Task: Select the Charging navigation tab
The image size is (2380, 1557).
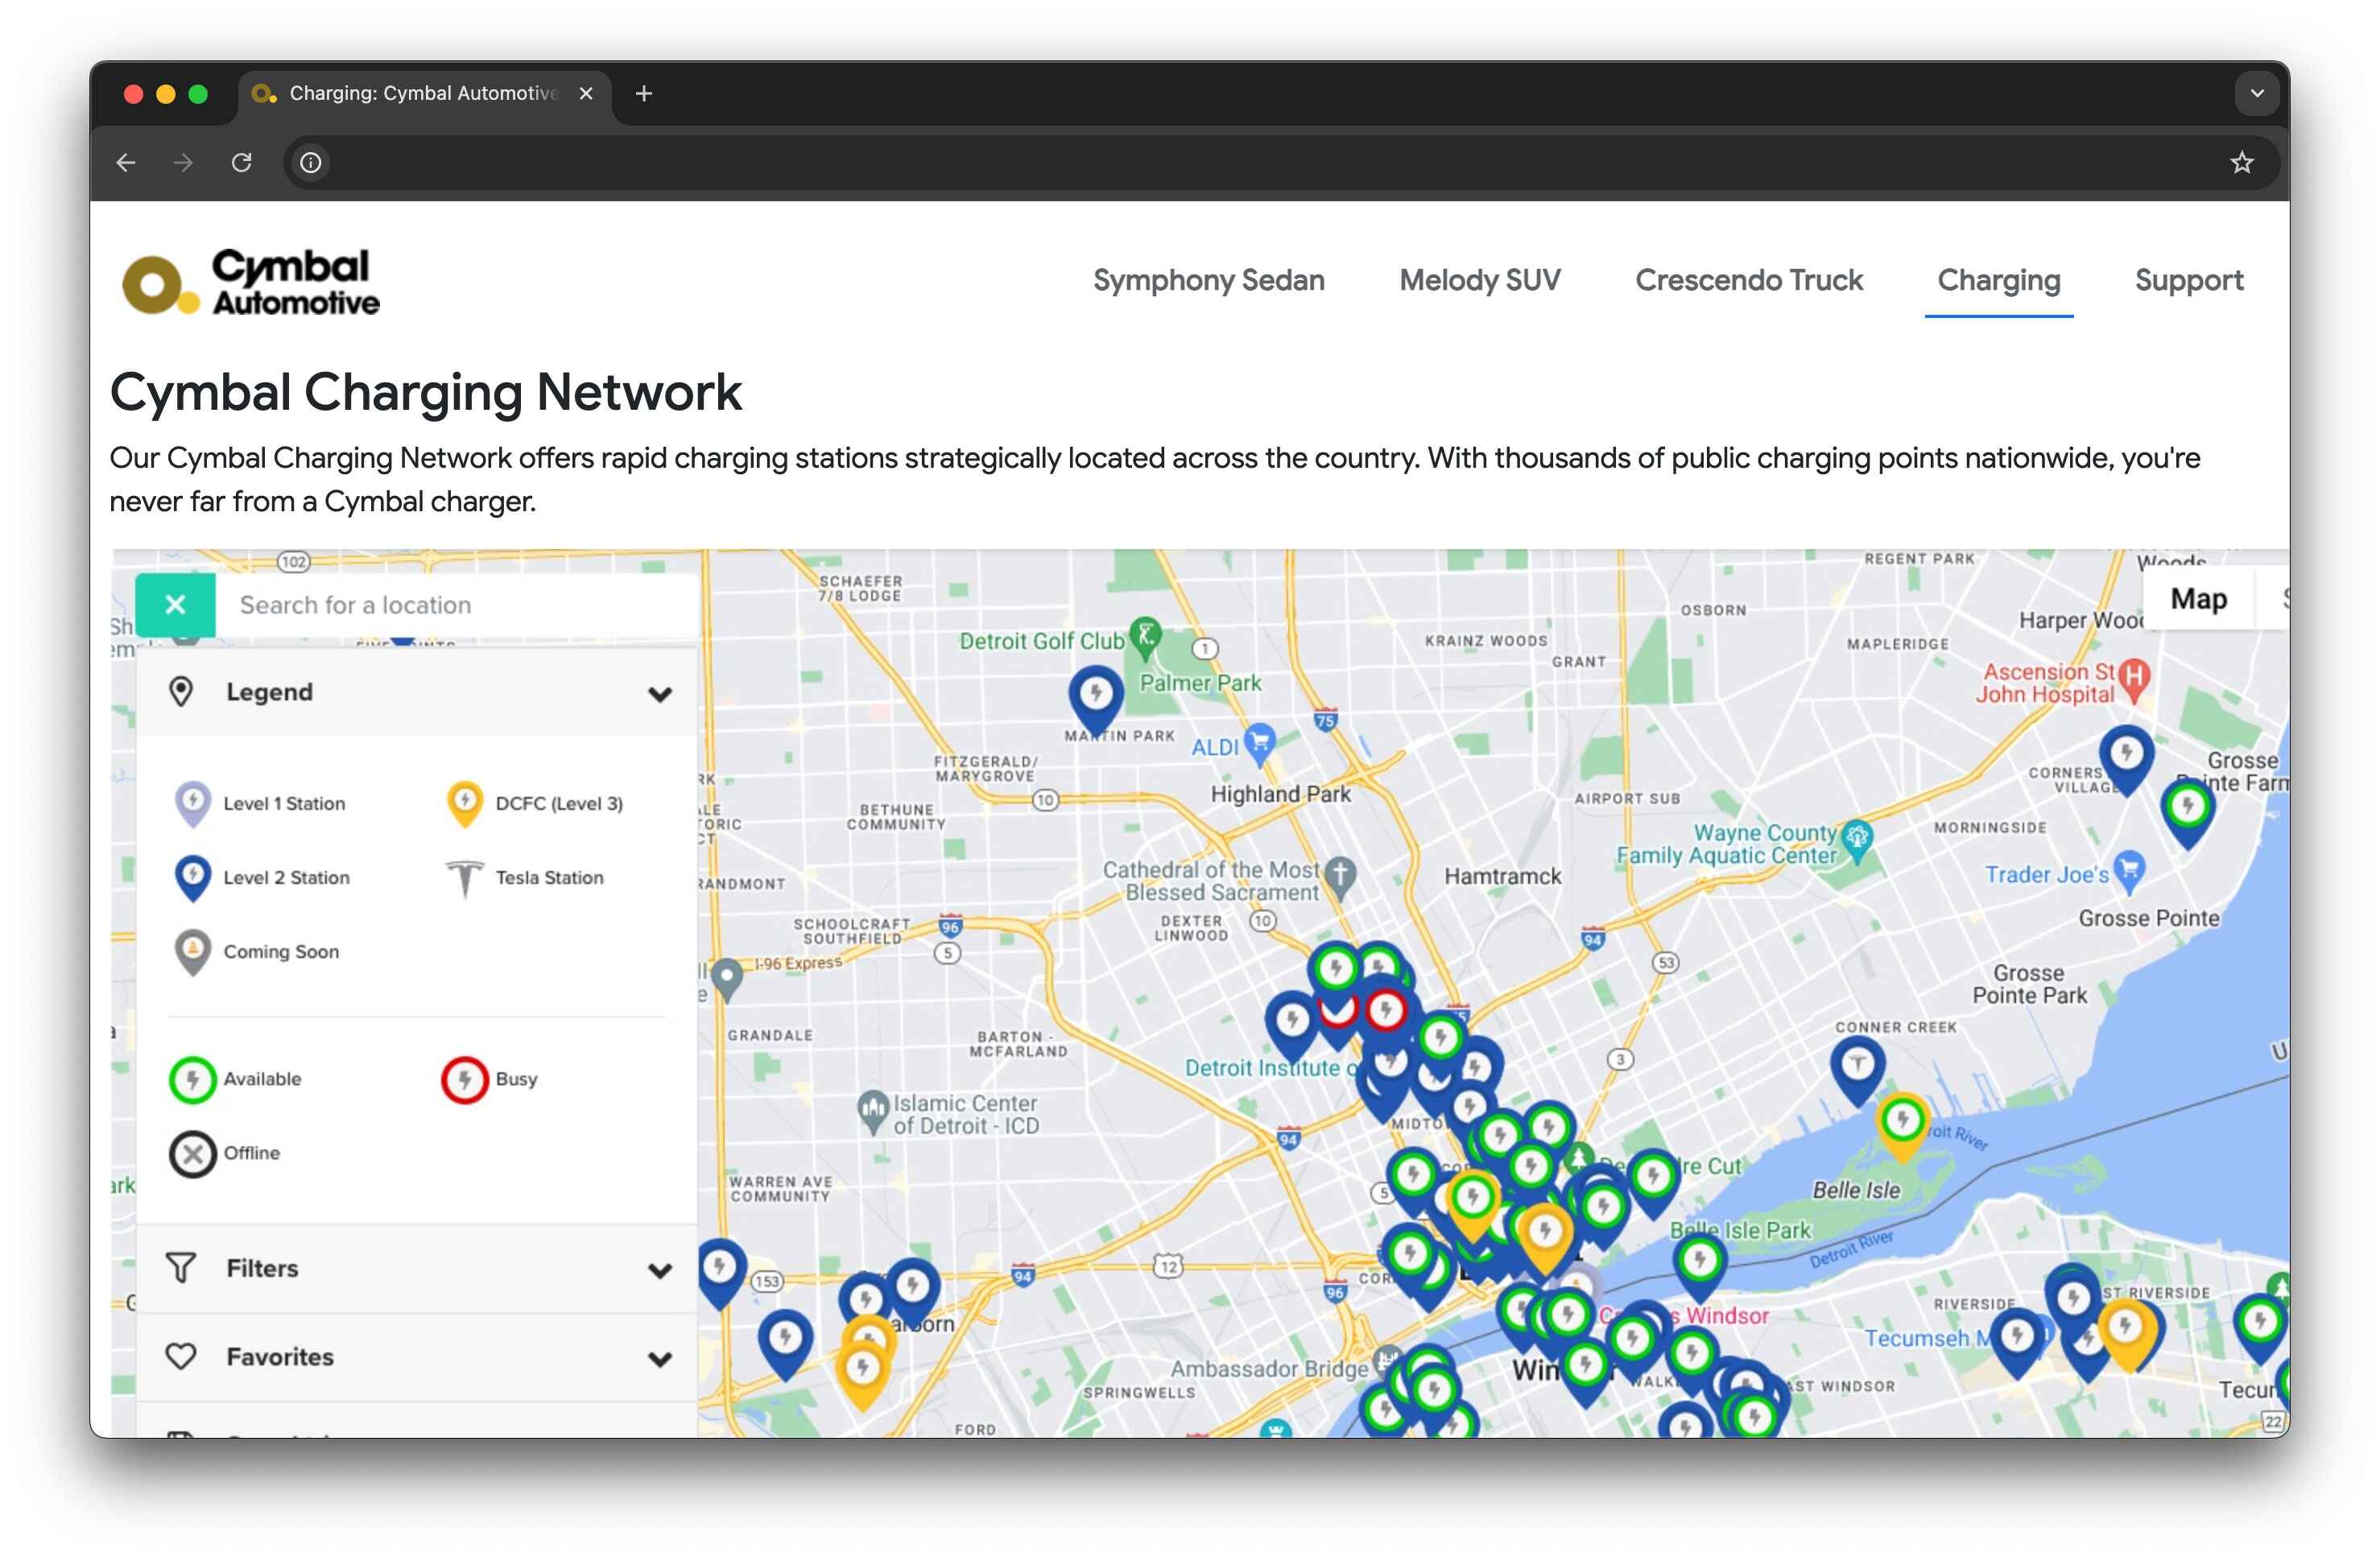Action: (x=1998, y=280)
